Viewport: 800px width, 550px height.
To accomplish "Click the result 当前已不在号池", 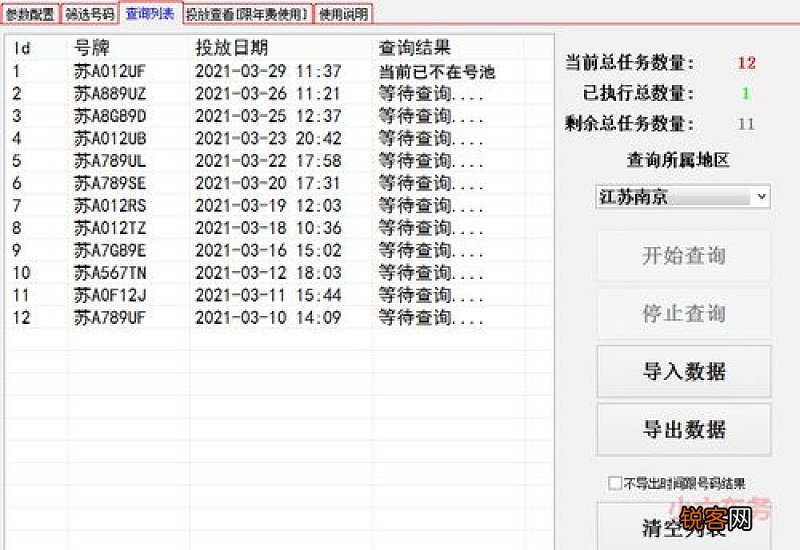I will [437, 72].
